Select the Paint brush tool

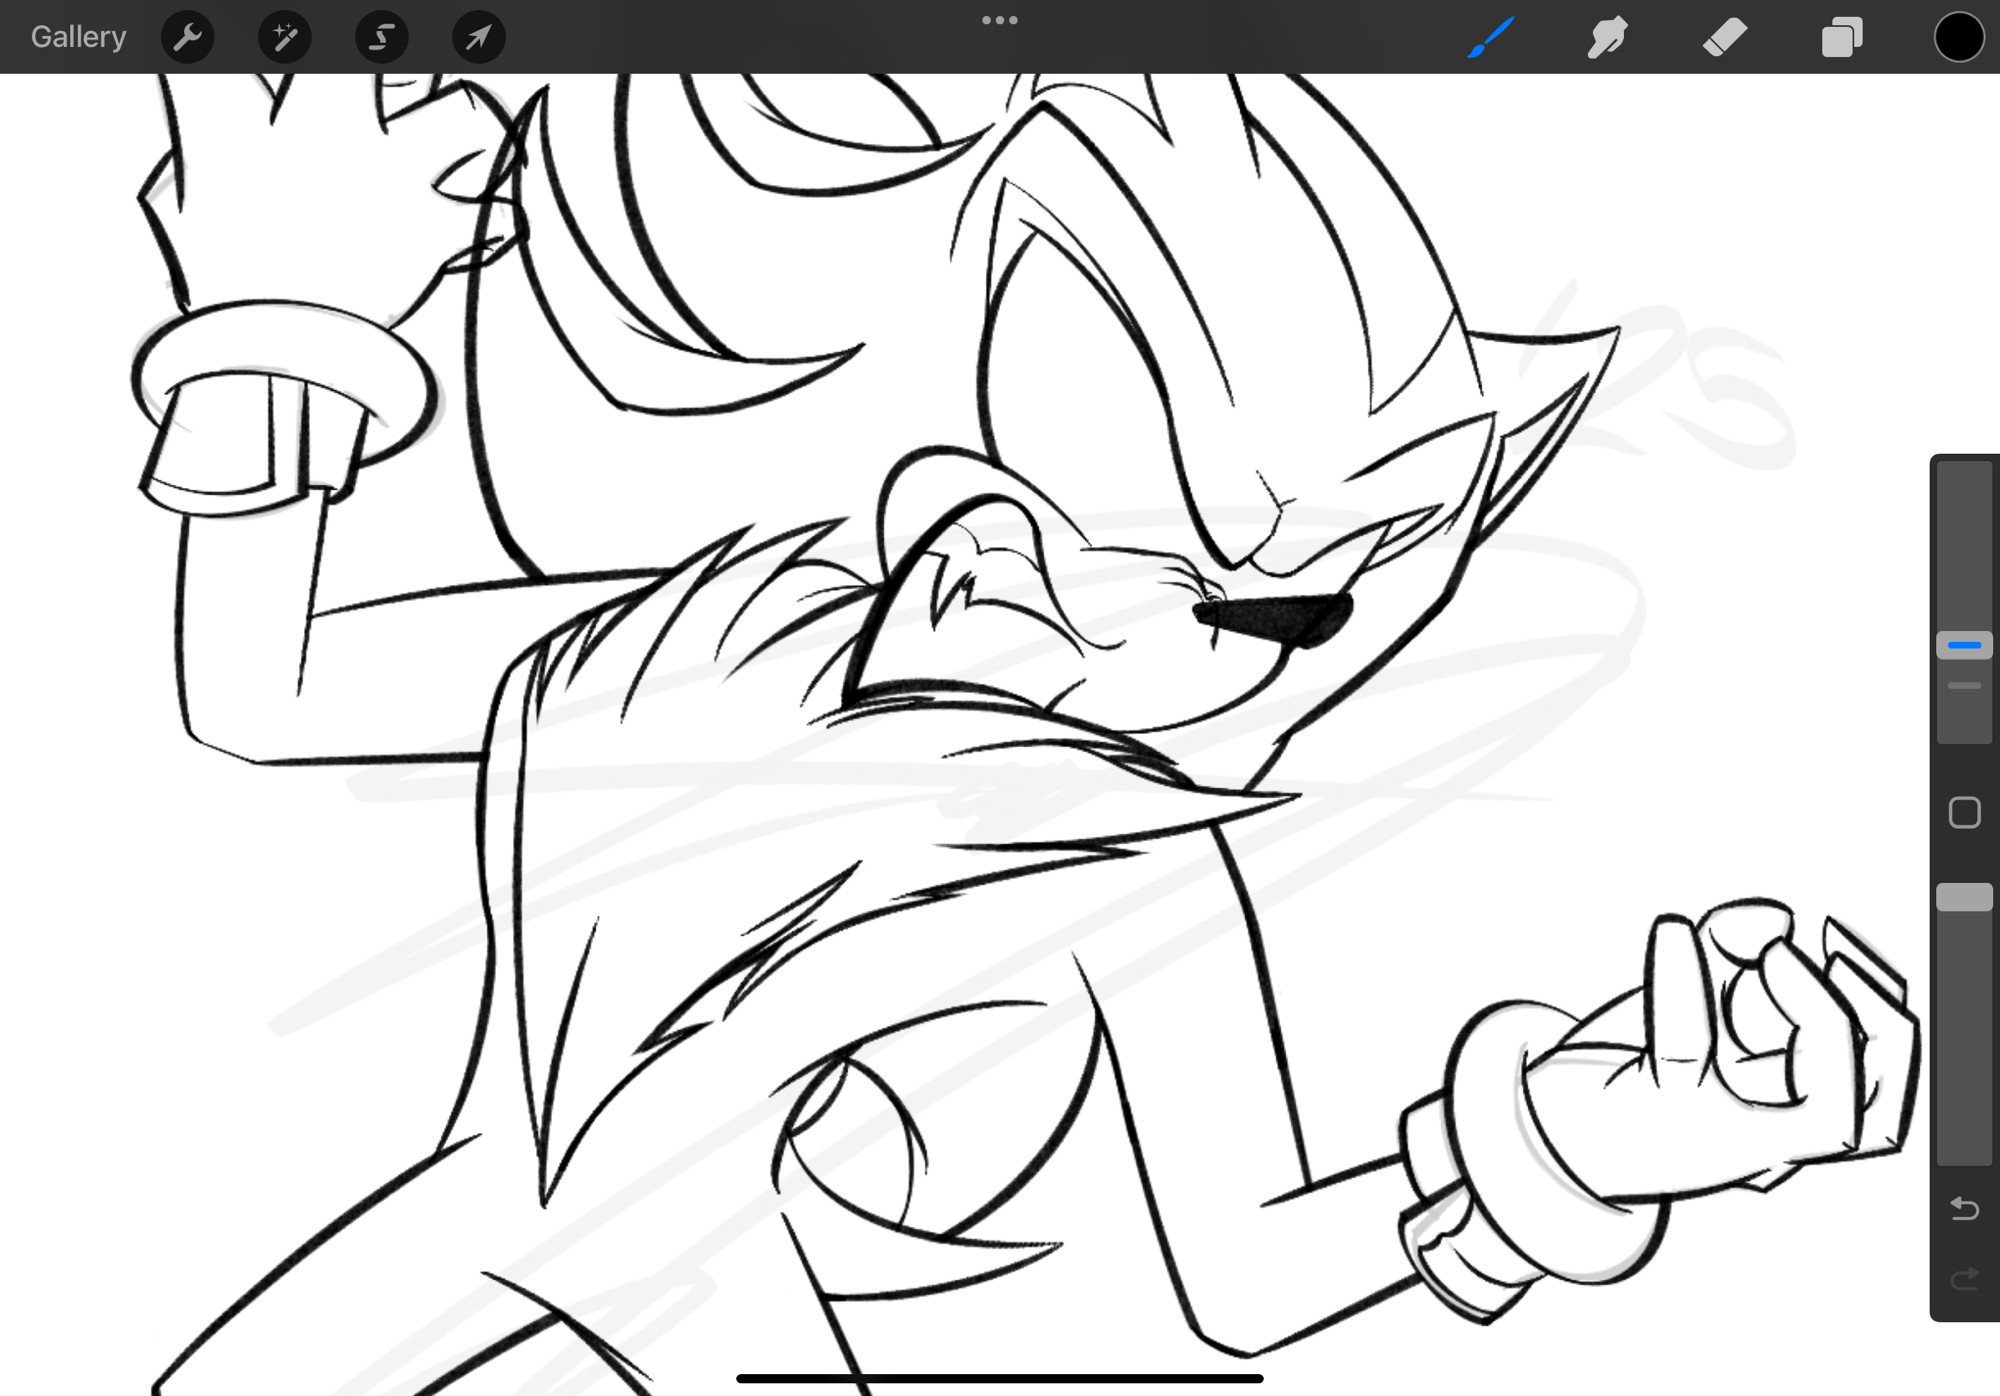point(1490,37)
